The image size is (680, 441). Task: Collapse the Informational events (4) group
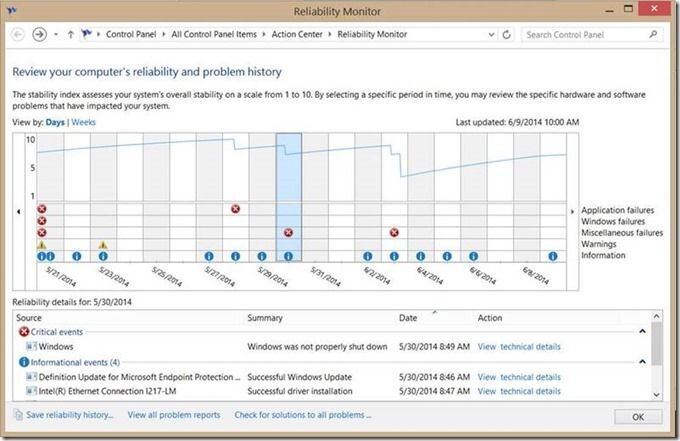pyautogui.click(x=642, y=362)
